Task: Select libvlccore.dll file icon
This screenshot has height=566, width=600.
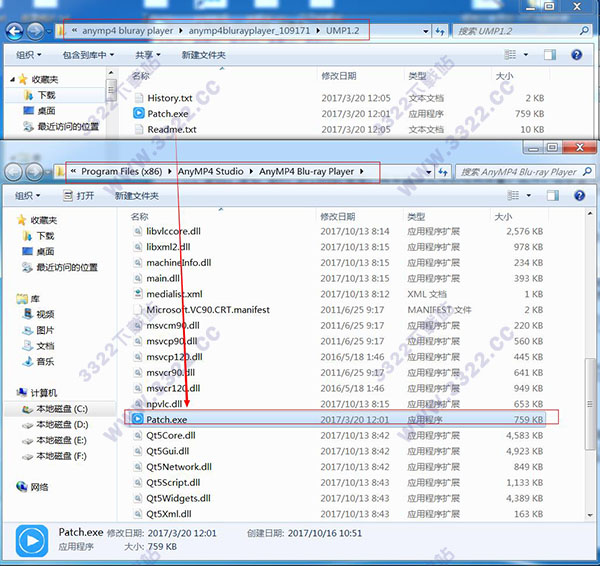Action: (x=137, y=231)
